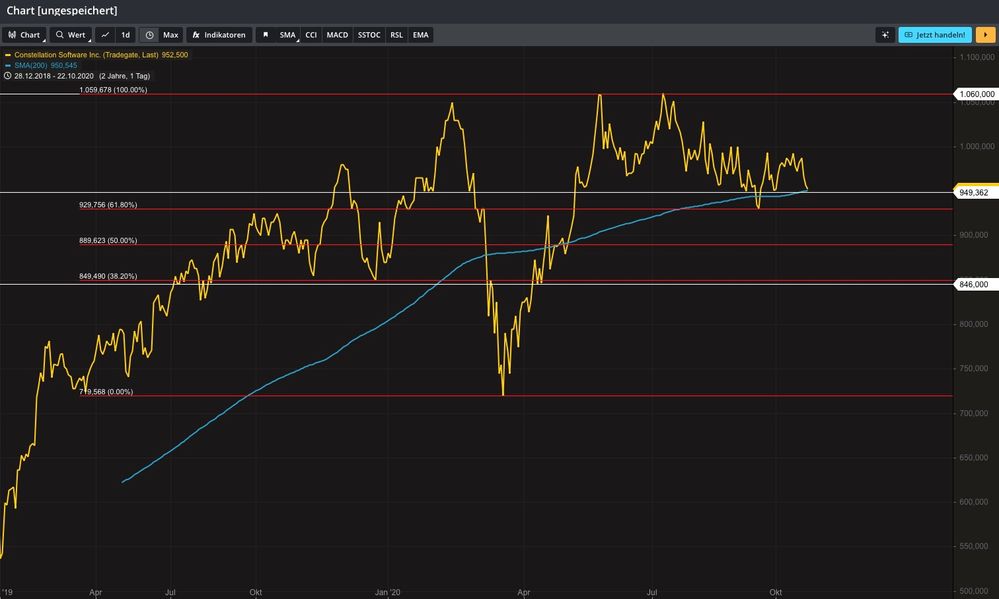Screen dimensions: 999x599
Task: Select the 1d interval button
Action: (x=126, y=35)
